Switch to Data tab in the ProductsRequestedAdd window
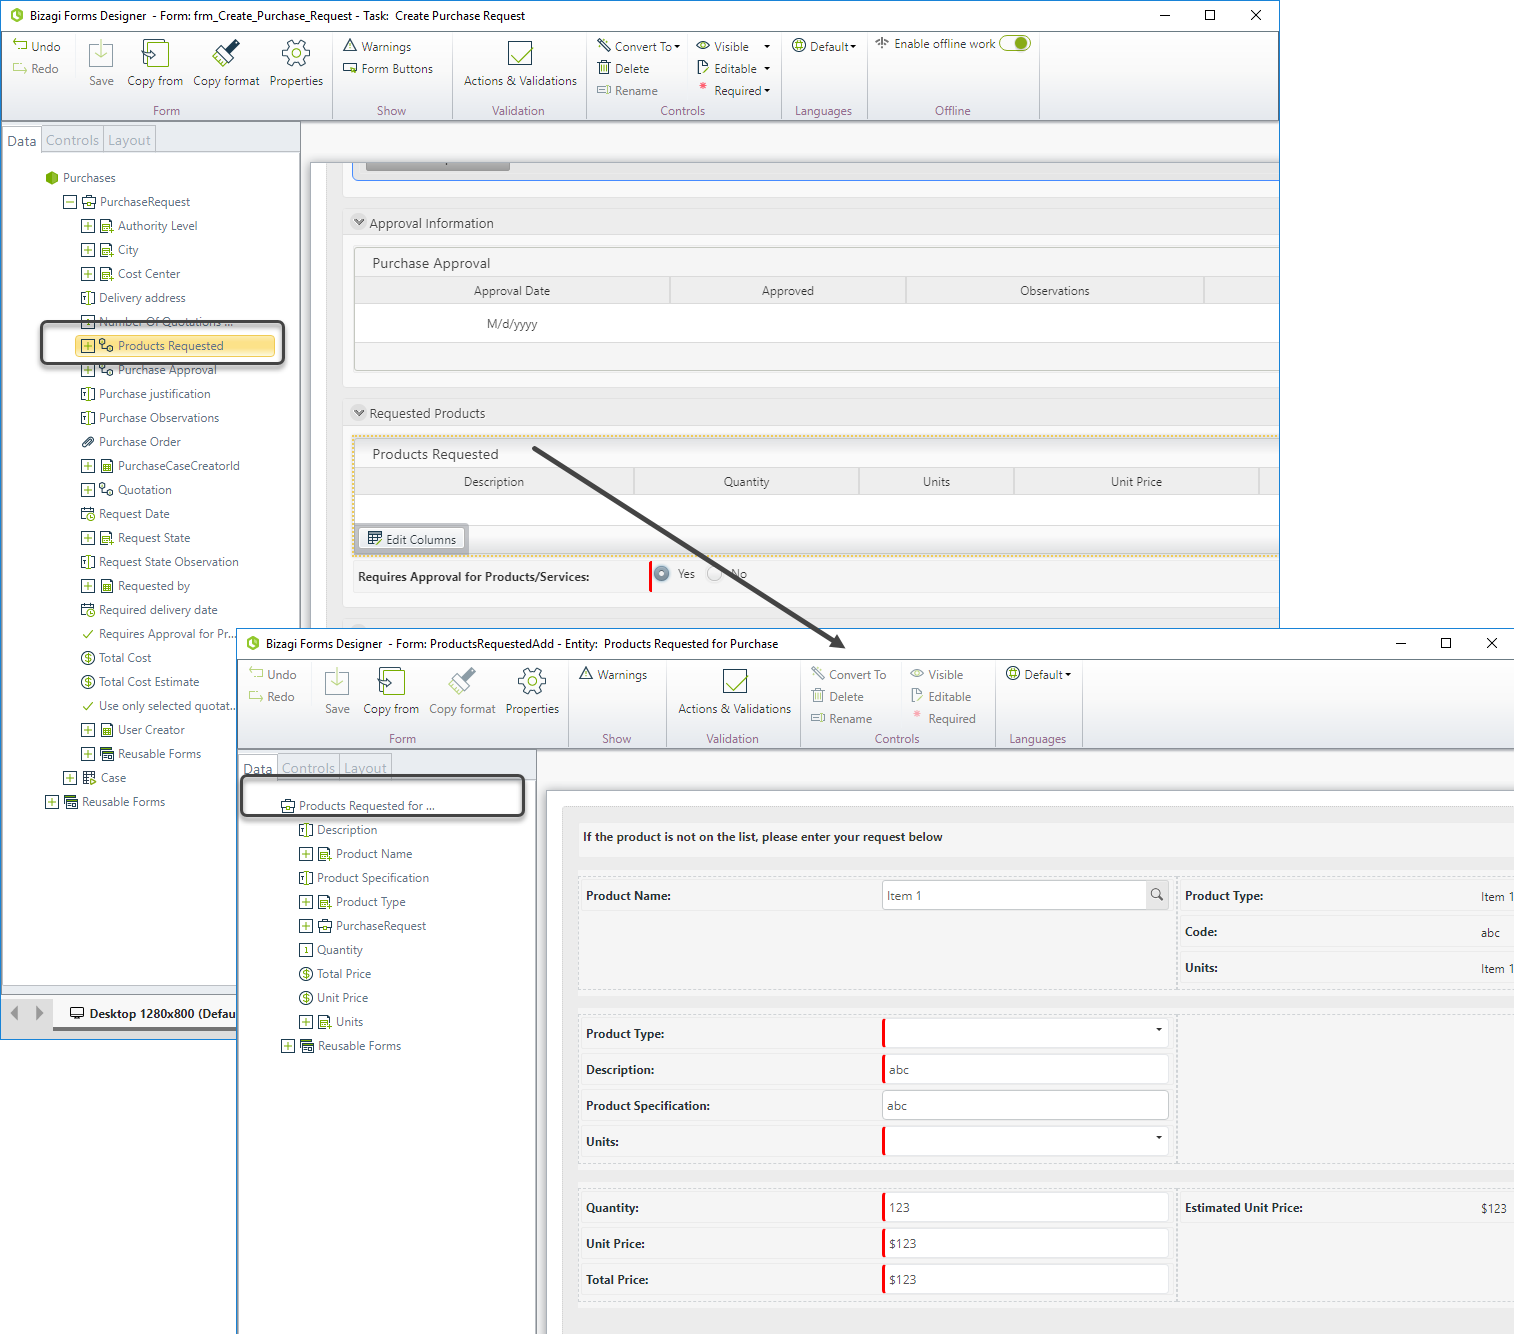Viewport: 1514px width, 1334px height. [x=258, y=769]
